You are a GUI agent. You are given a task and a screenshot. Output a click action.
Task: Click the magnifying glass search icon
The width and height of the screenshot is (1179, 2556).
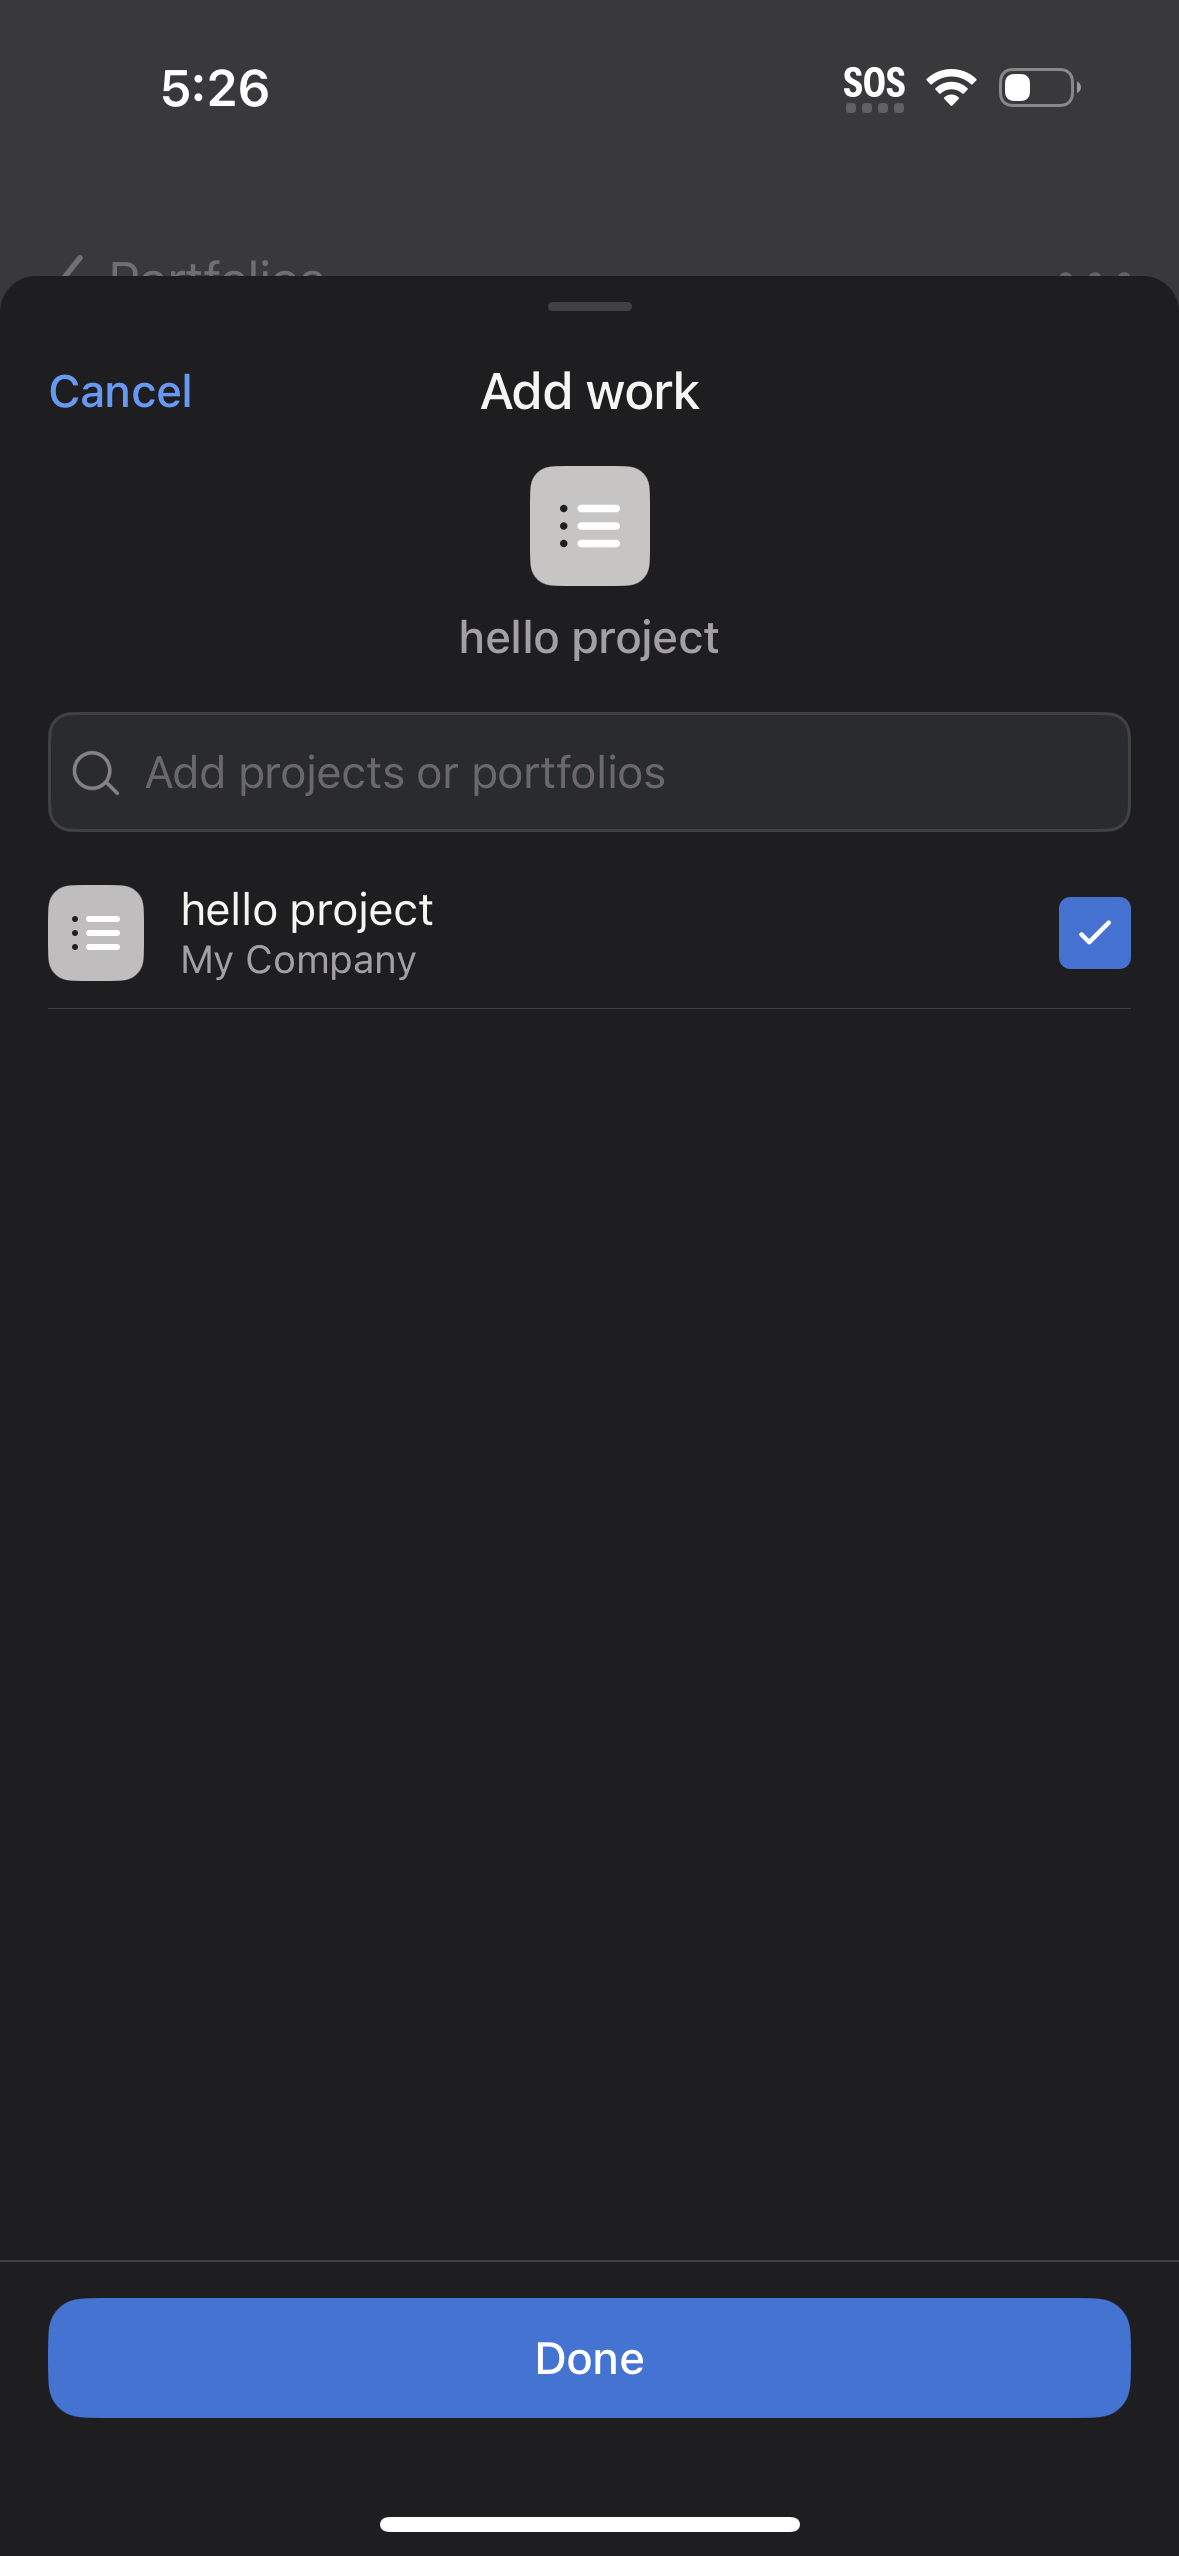click(x=96, y=771)
